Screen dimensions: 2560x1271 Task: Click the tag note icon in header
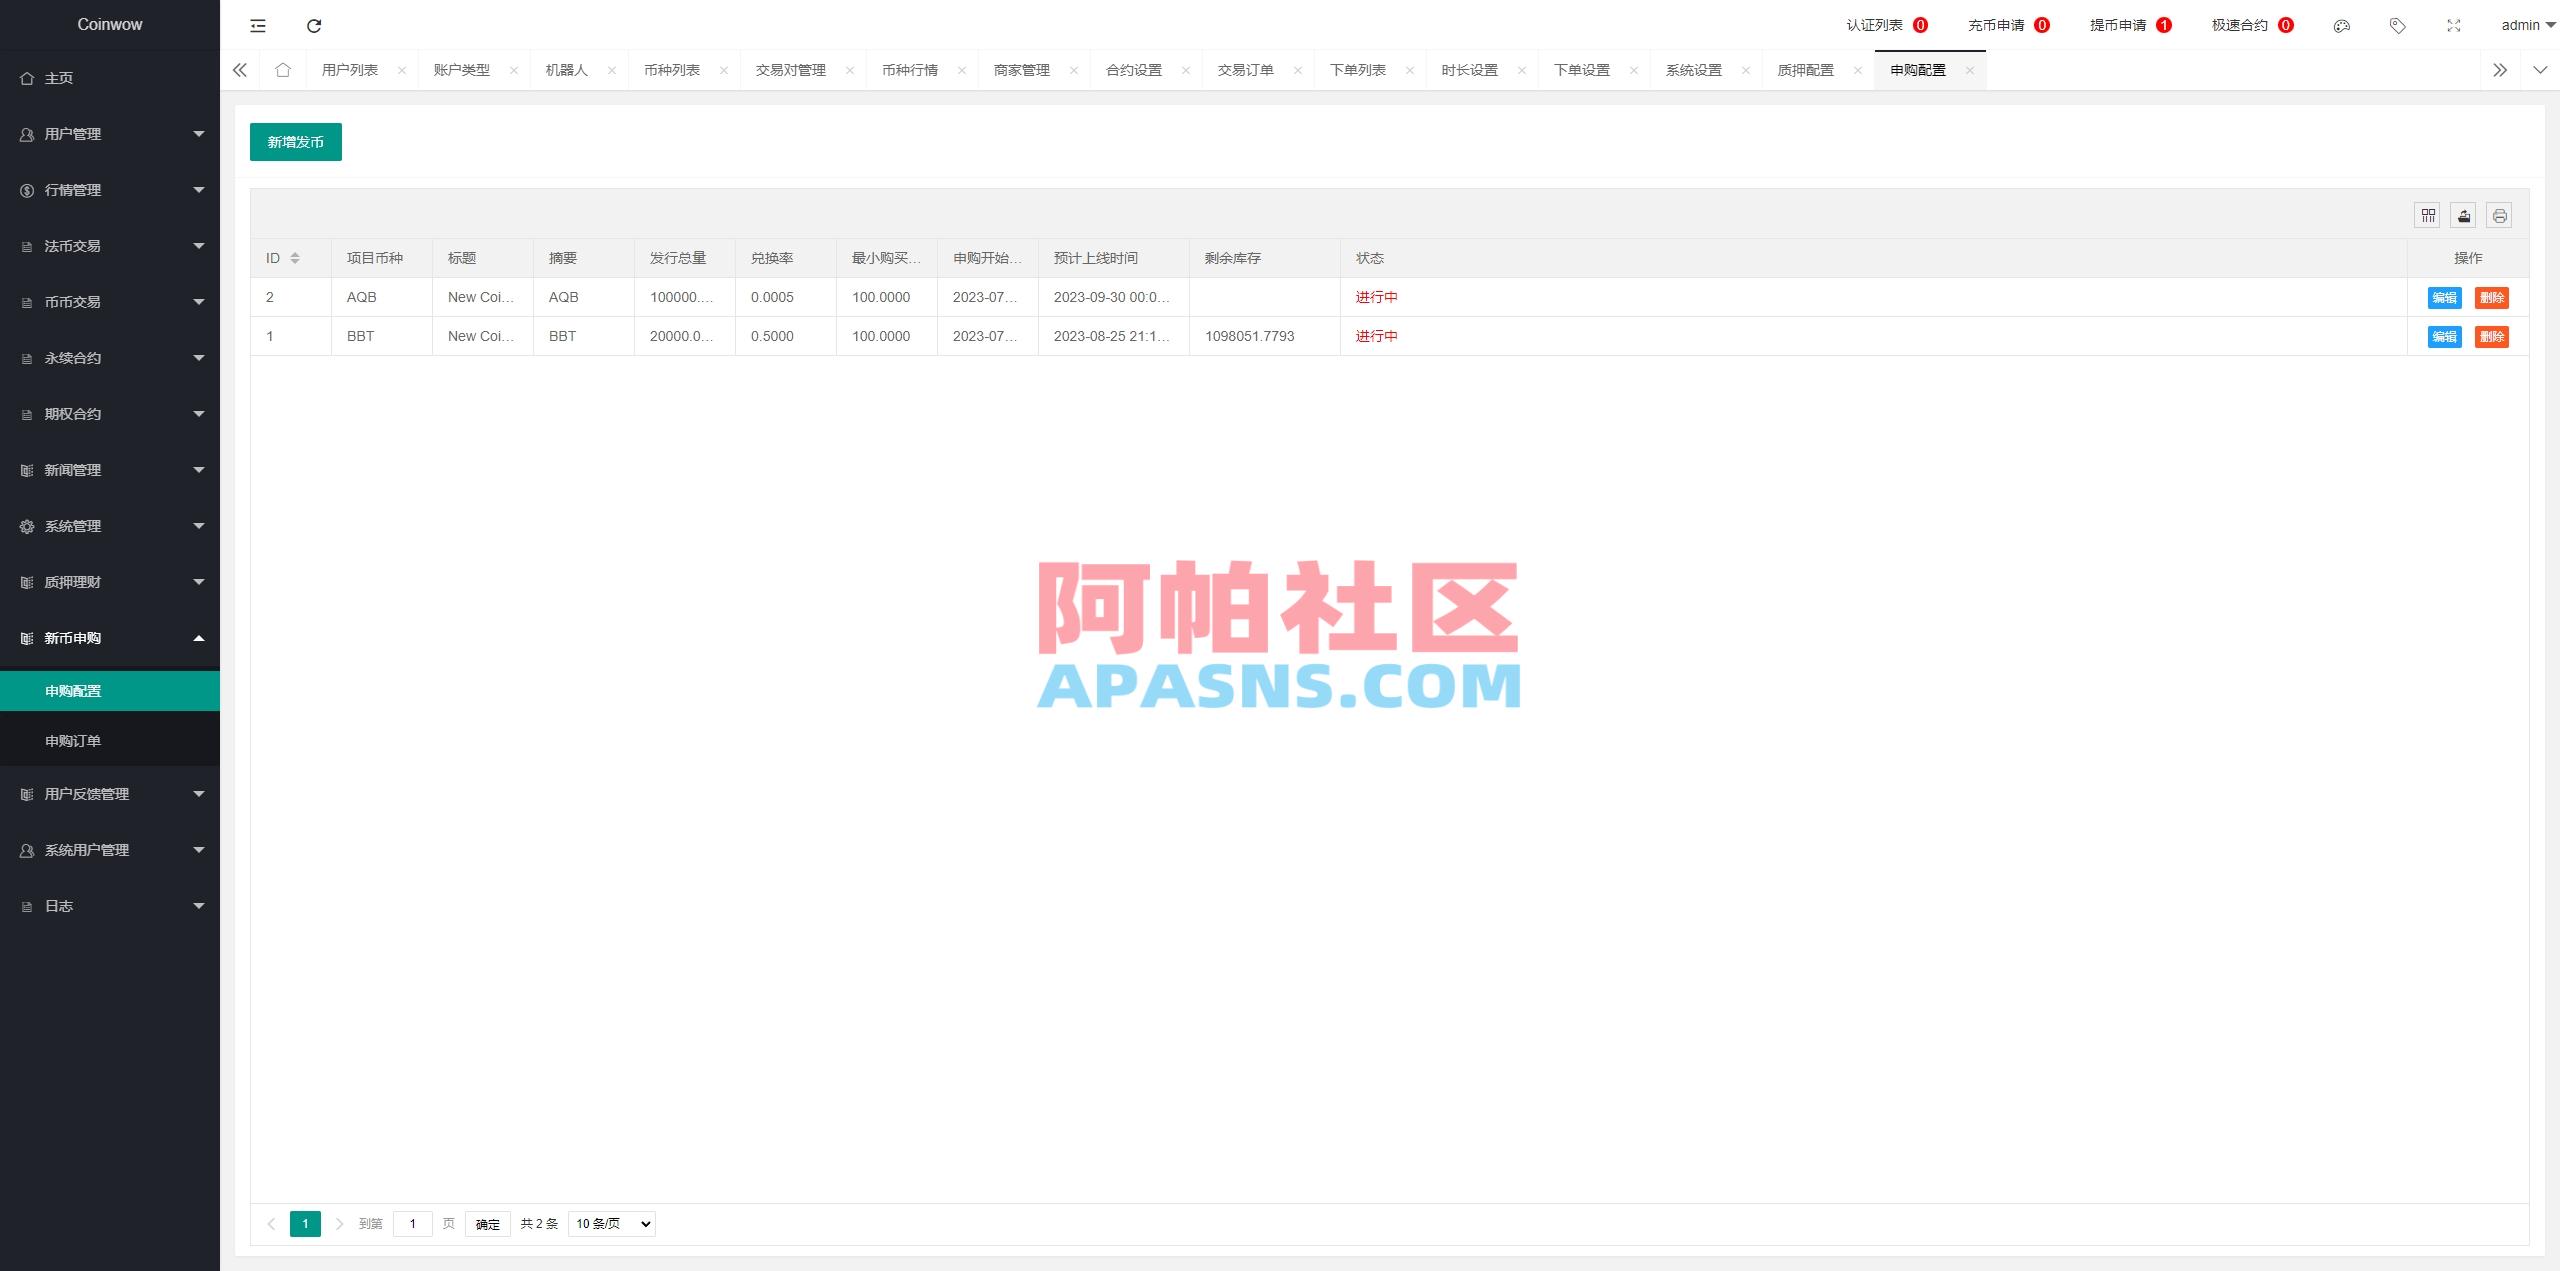[2397, 26]
